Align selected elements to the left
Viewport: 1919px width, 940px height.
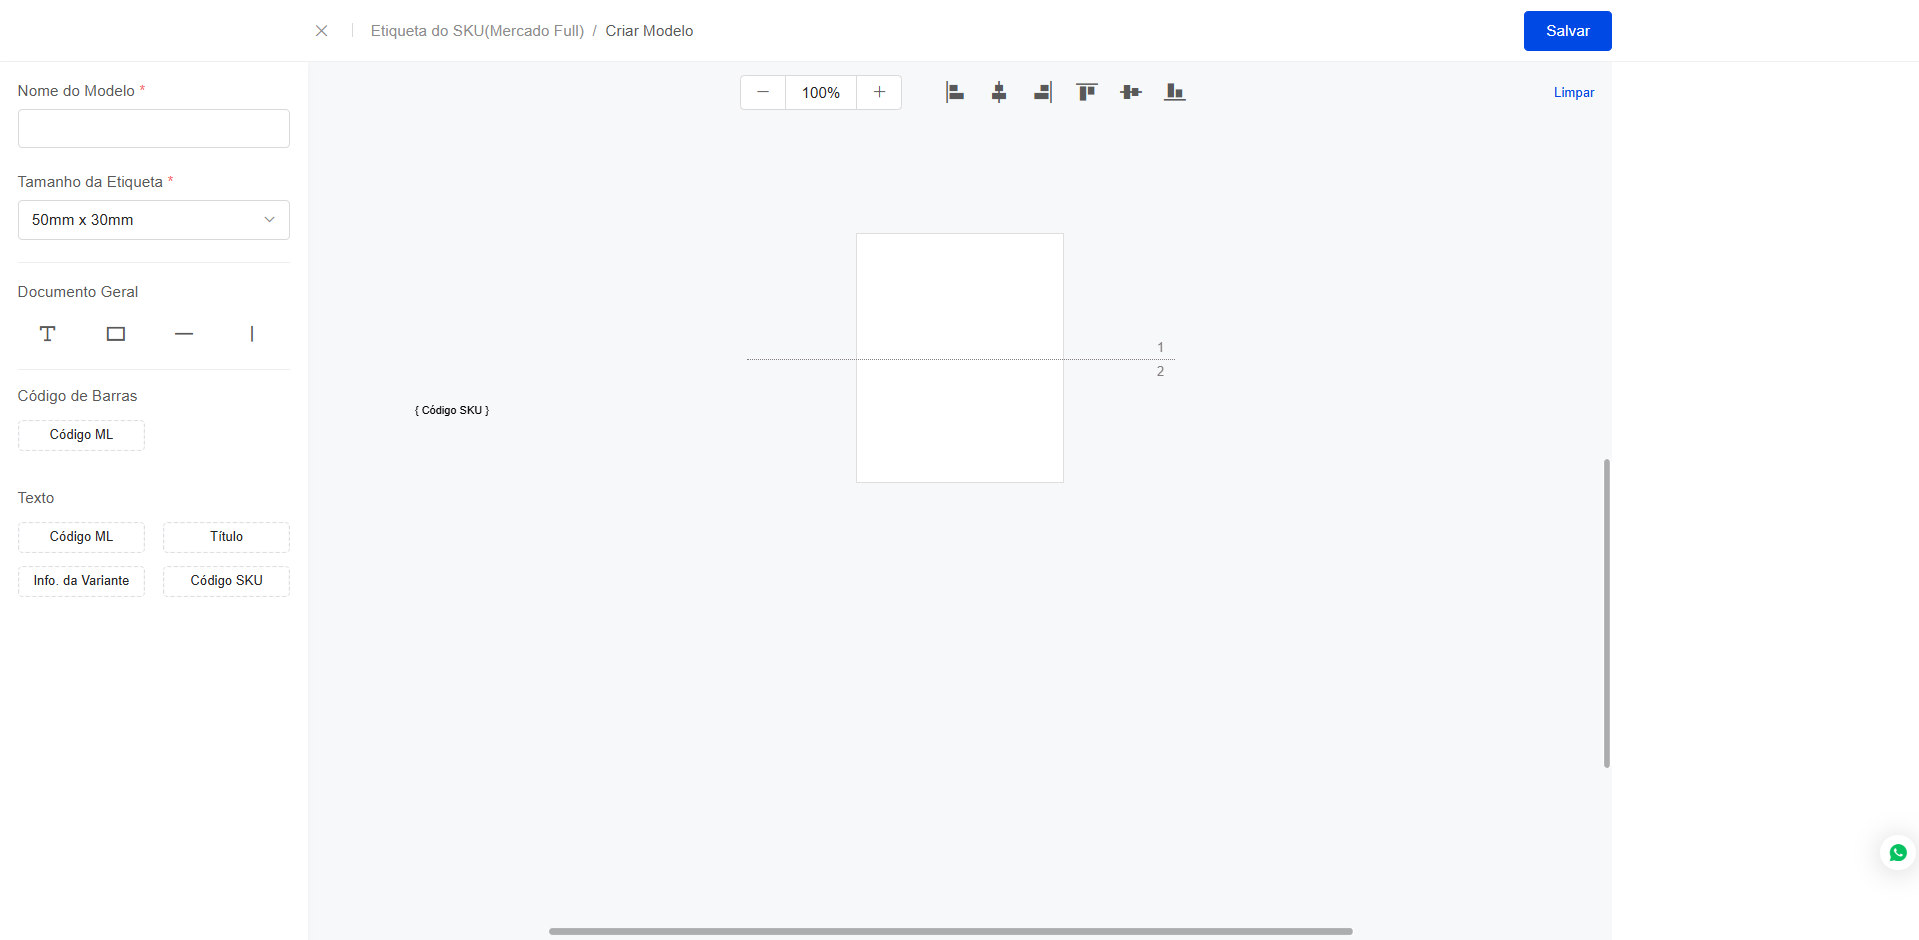click(955, 92)
